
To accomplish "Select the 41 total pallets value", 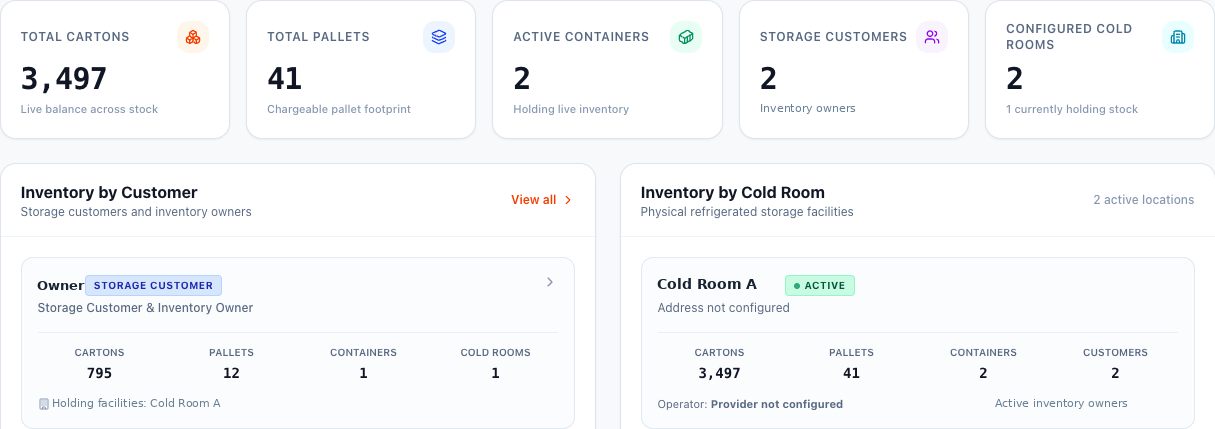I will click(x=285, y=78).
